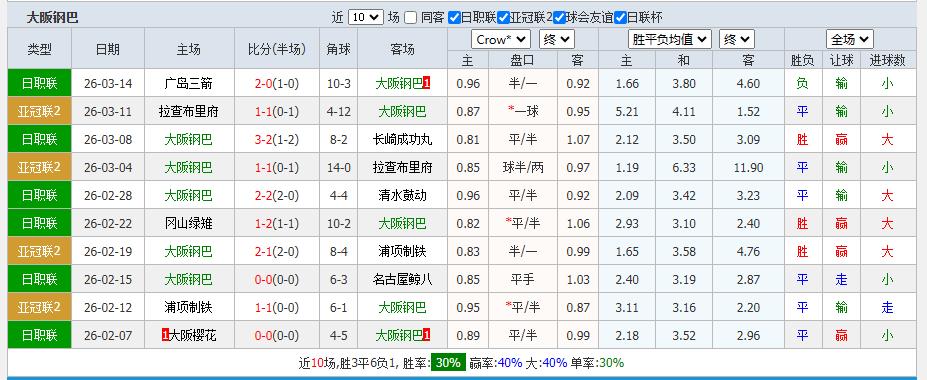Click the 6.33 draw odds value
The width and height of the screenshot is (927, 380).
[684, 168]
